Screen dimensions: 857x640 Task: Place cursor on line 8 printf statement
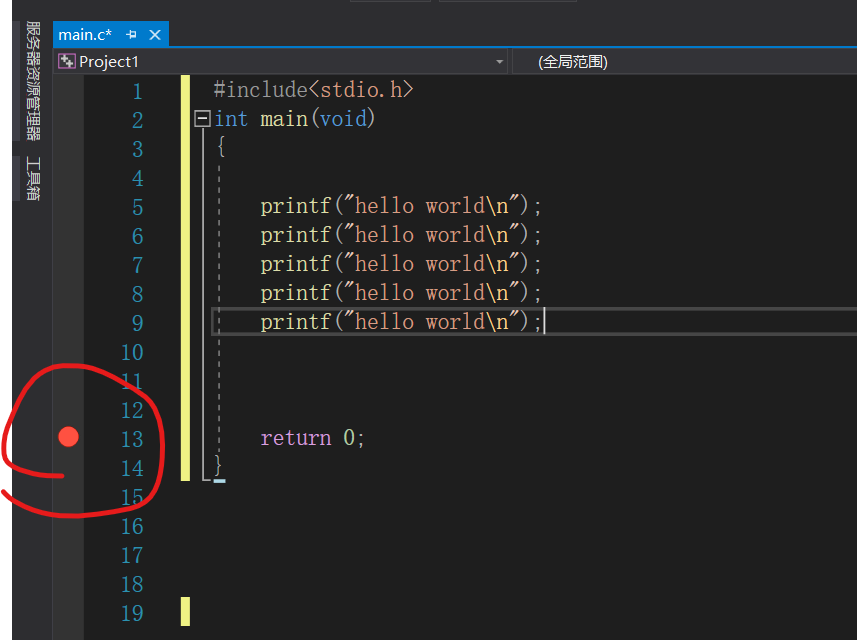[401, 293]
